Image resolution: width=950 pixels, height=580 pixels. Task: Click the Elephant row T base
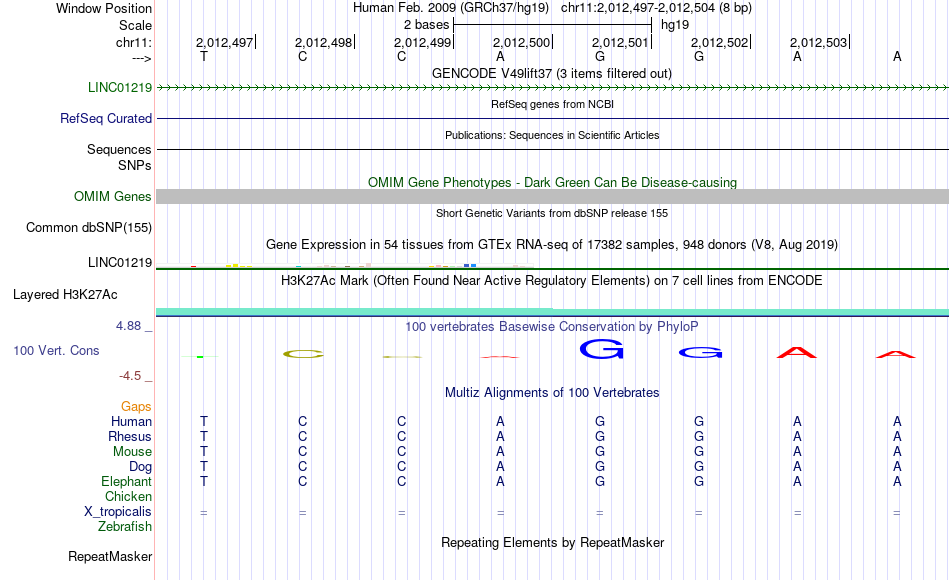(x=204, y=481)
